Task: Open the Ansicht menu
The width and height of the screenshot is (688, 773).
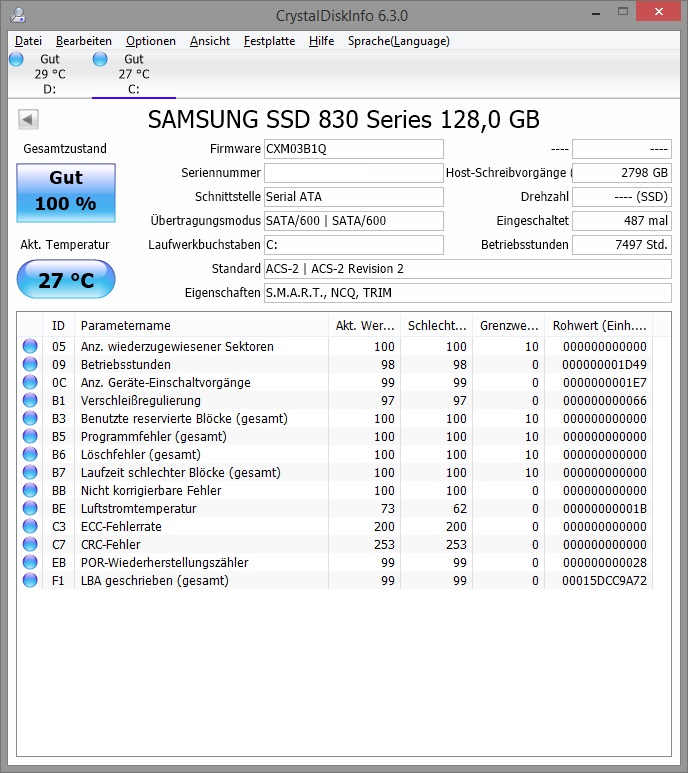Action: pyautogui.click(x=210, y=41)
